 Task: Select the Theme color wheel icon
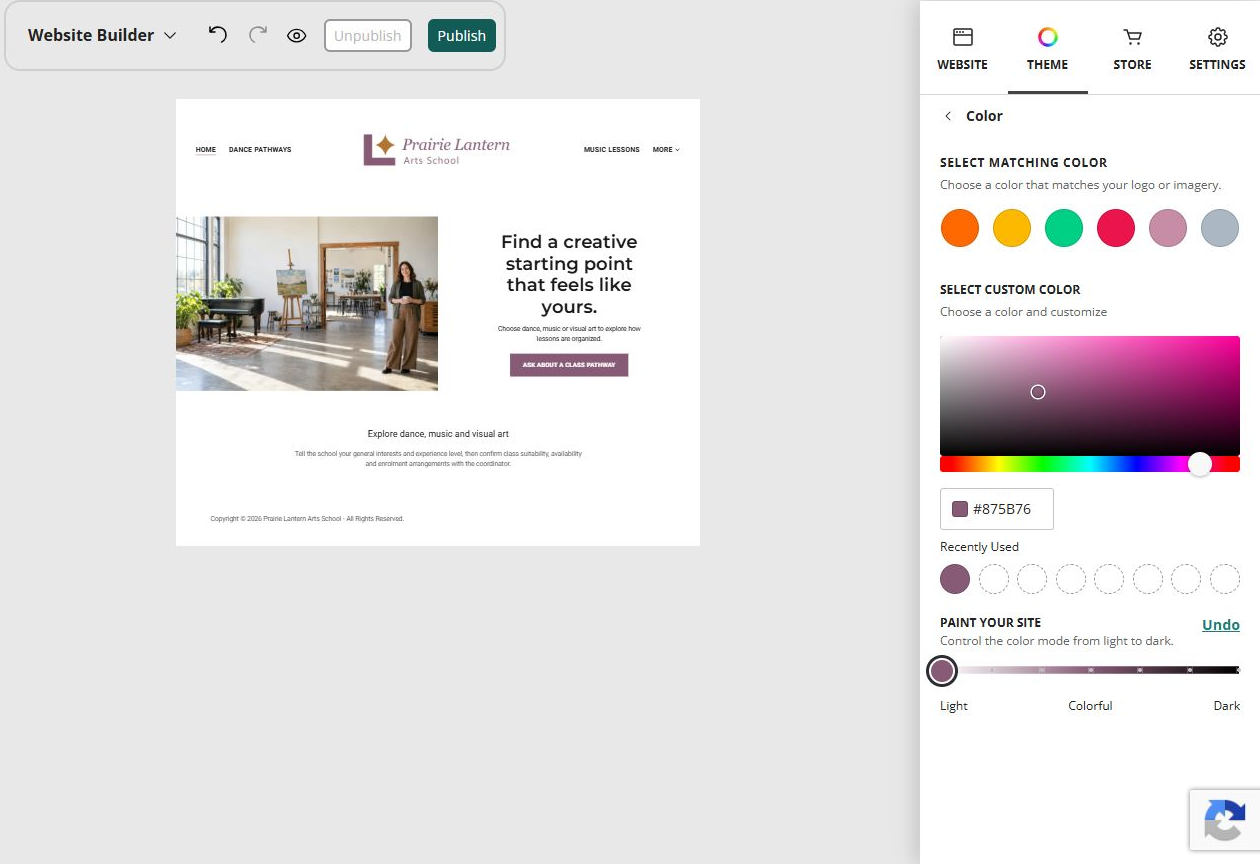coord(1047,37)
